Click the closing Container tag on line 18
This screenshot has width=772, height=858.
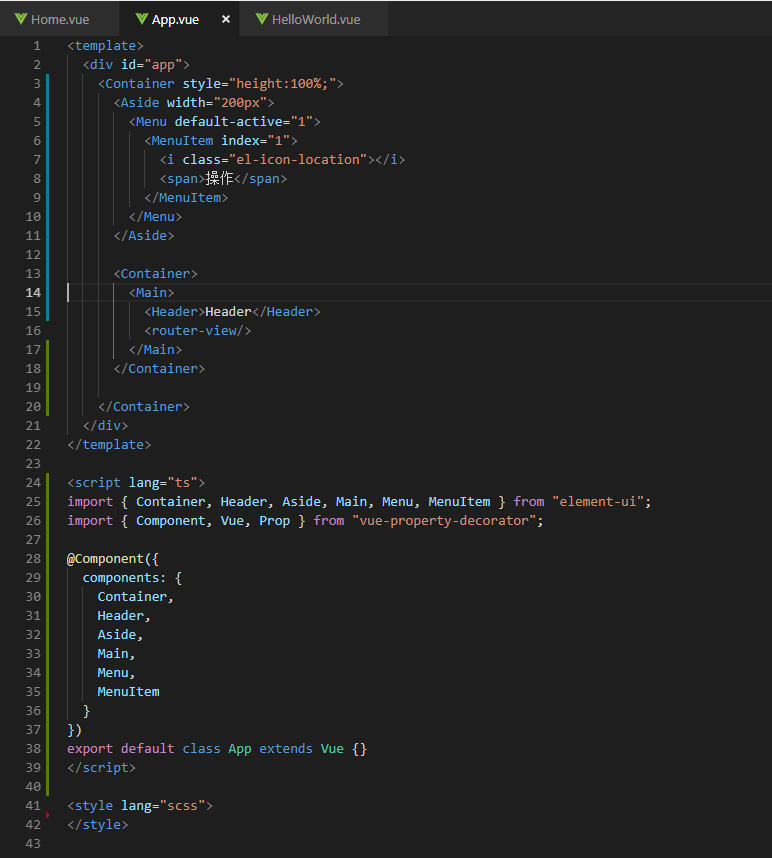click(x=159, y=369)
